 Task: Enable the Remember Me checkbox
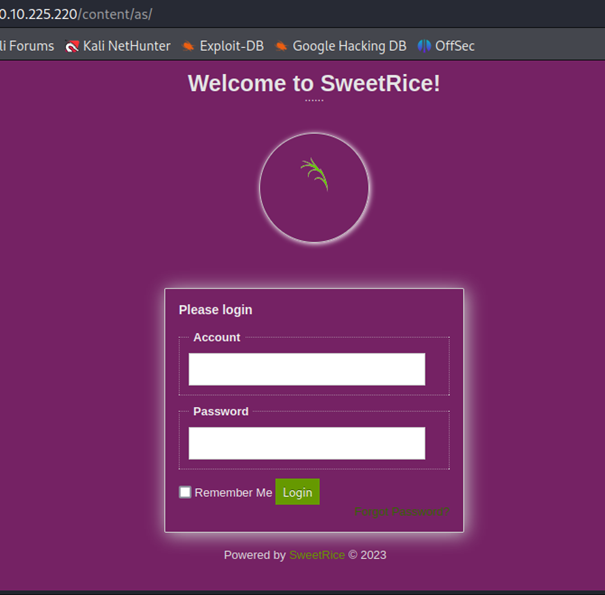[x=185, y=492]
